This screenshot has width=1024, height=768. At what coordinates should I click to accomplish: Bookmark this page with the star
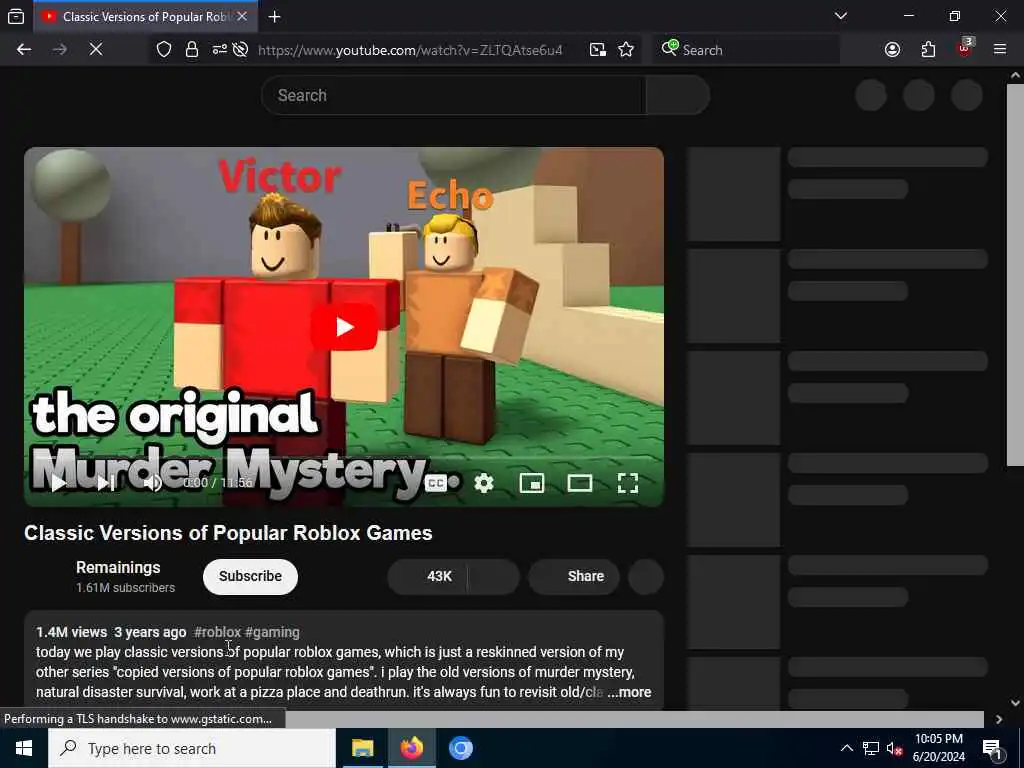click(x=626, y=50)
